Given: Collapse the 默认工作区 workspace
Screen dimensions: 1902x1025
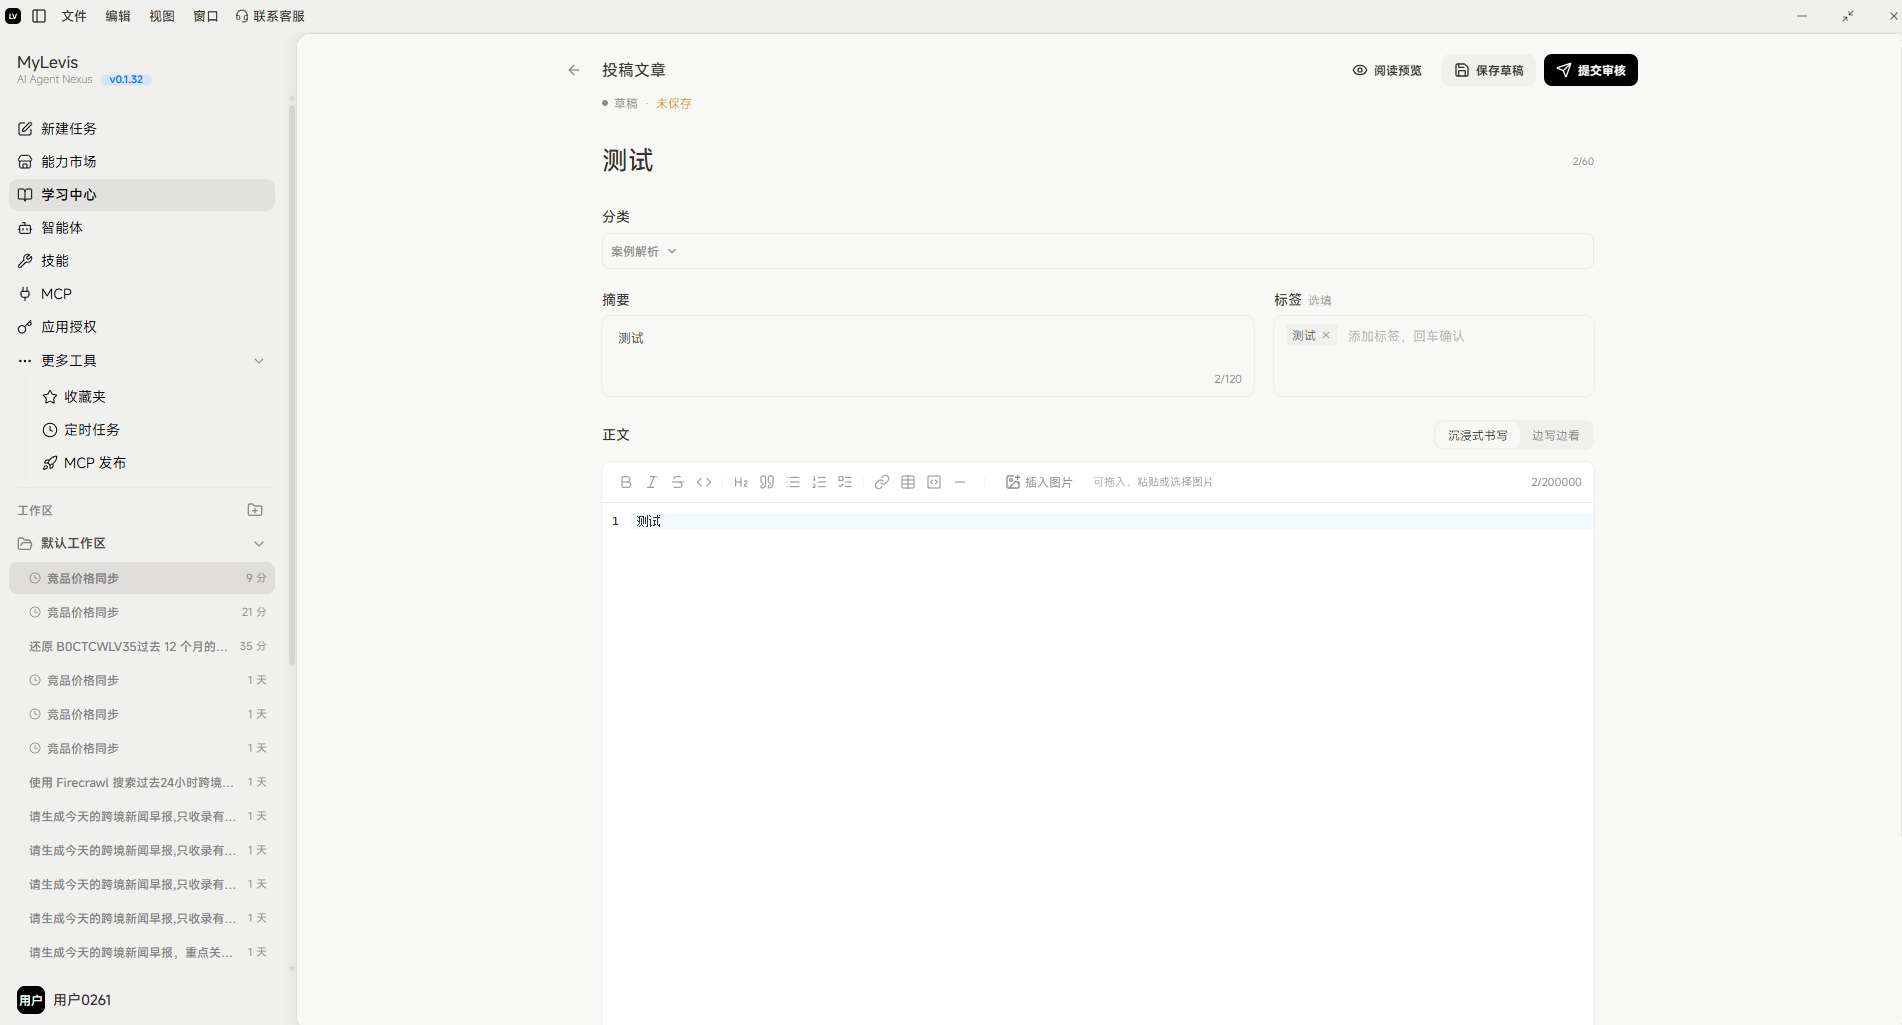Looking at the screenshot, I should 259,544.
